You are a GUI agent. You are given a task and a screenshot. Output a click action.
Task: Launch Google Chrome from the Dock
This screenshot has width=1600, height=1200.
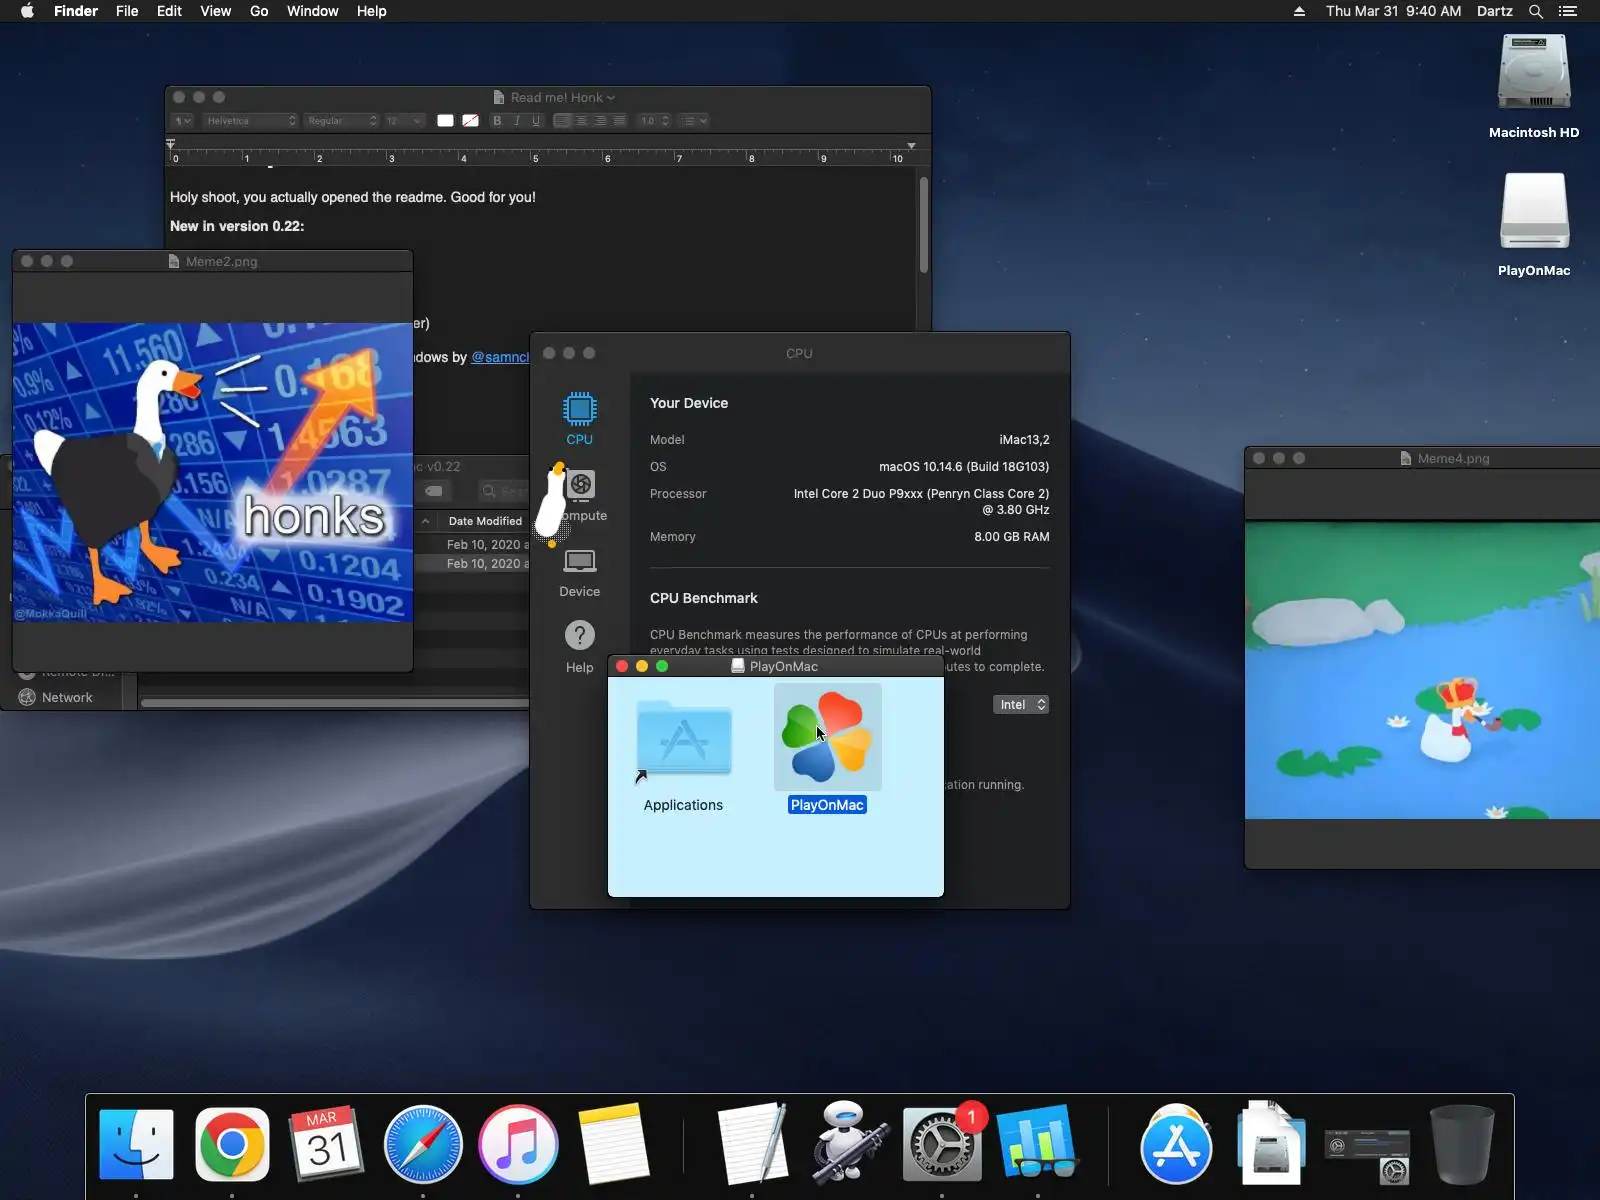pyautogui.click(x=232, y=1144)
